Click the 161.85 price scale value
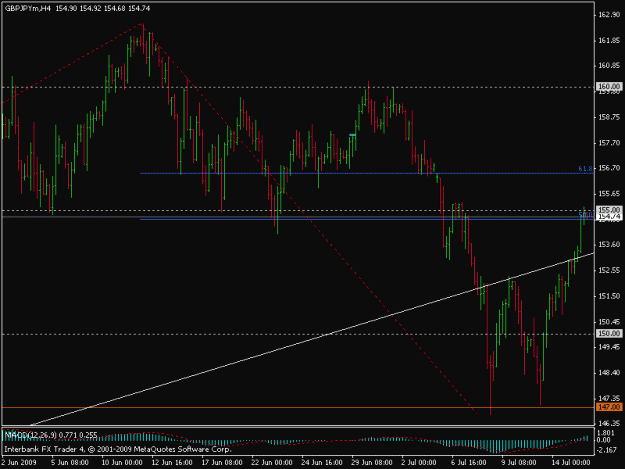 click(609, 40)
